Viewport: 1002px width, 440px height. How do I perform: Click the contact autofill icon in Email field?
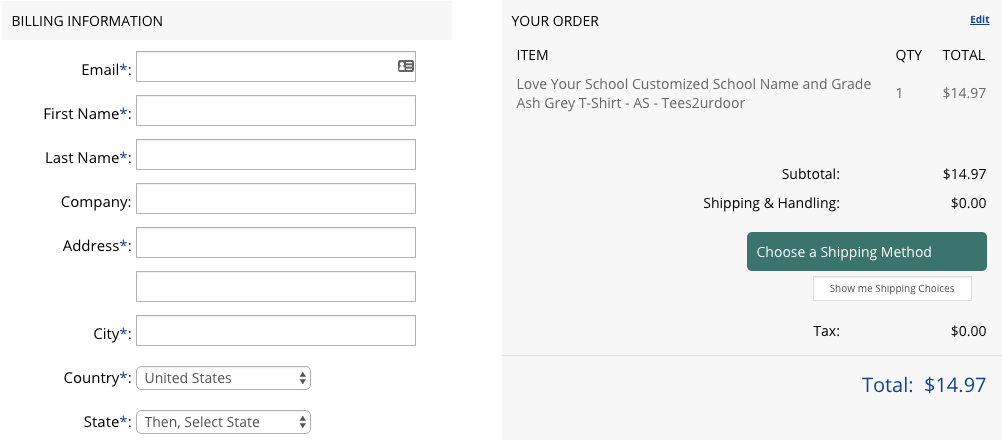click(x=406, y=66)
